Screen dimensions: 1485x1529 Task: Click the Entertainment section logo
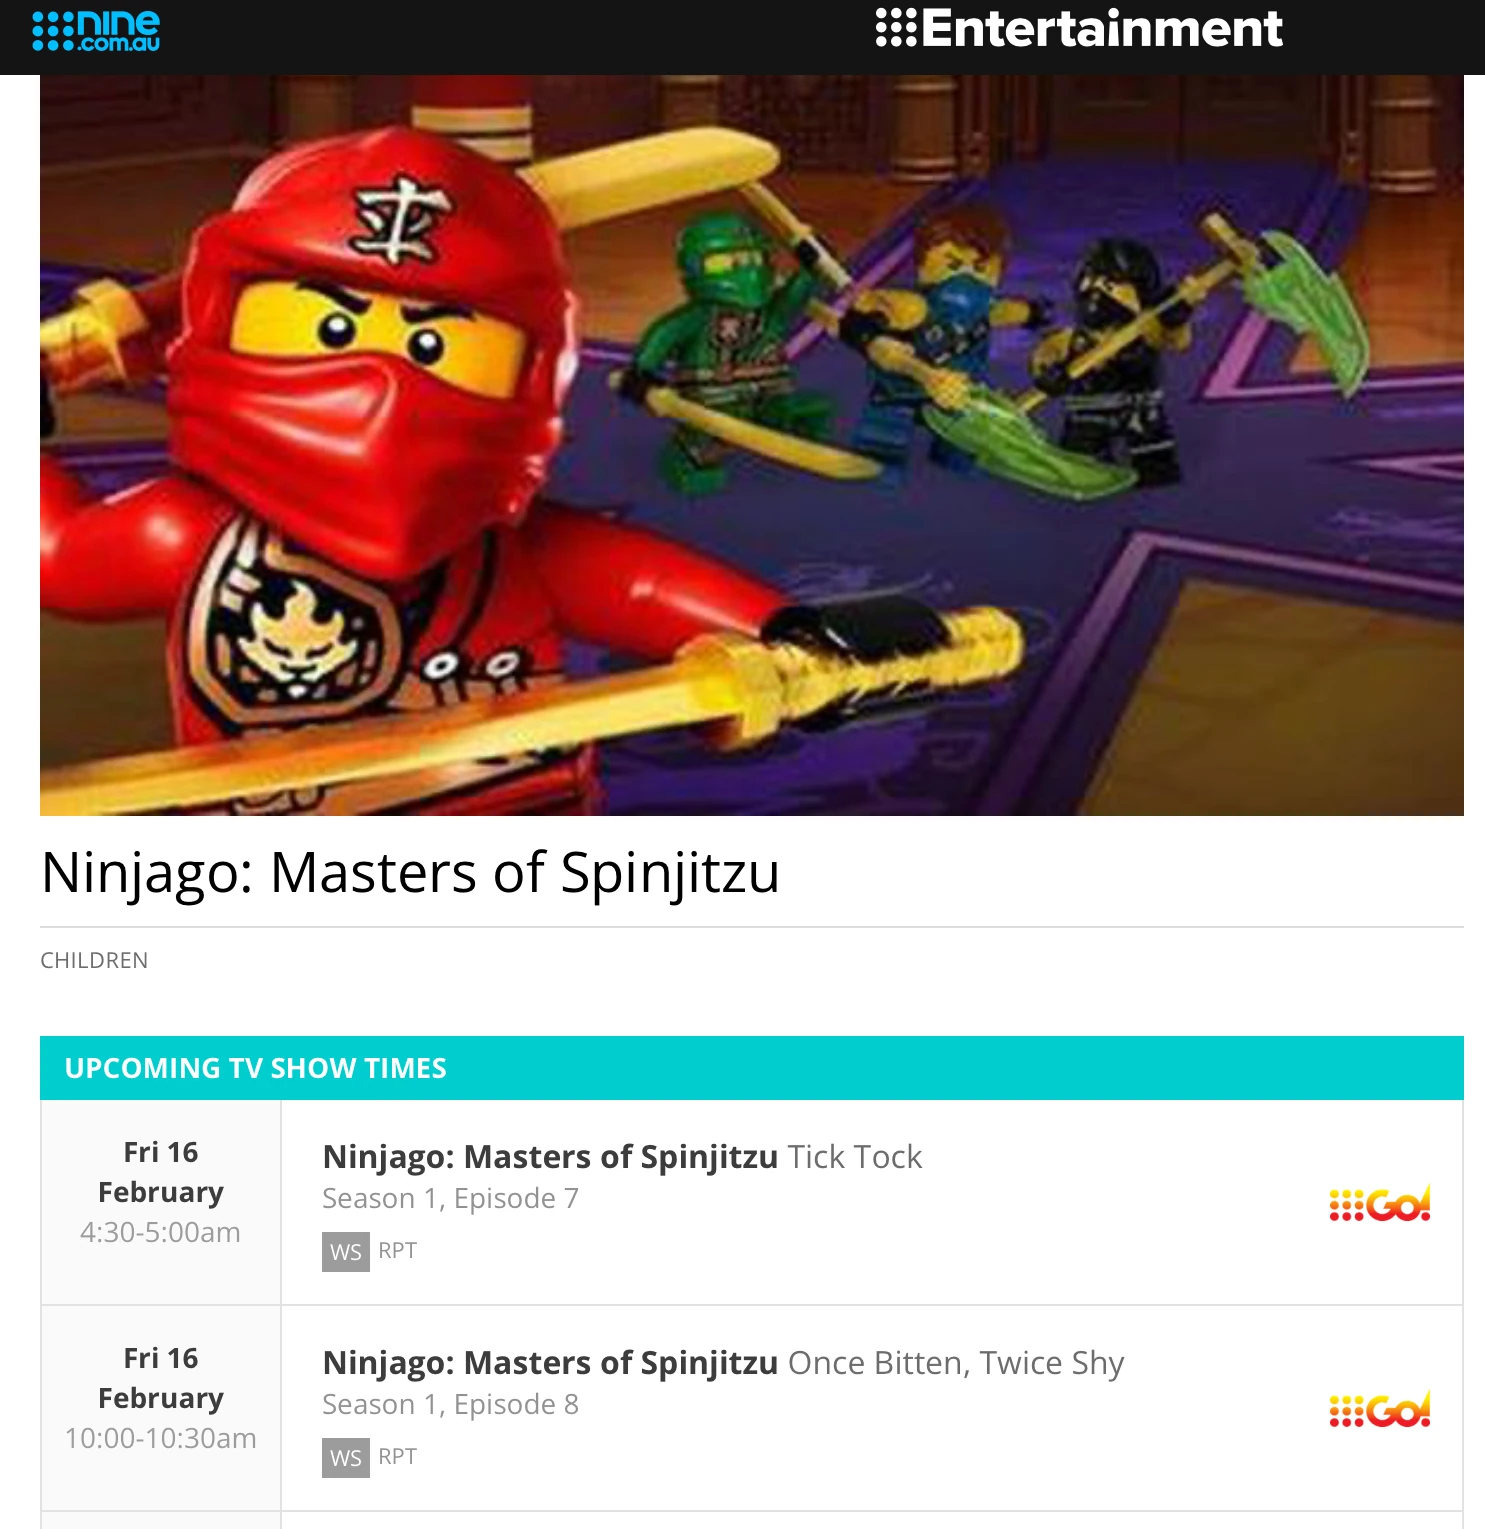[x=1078, y=28]
